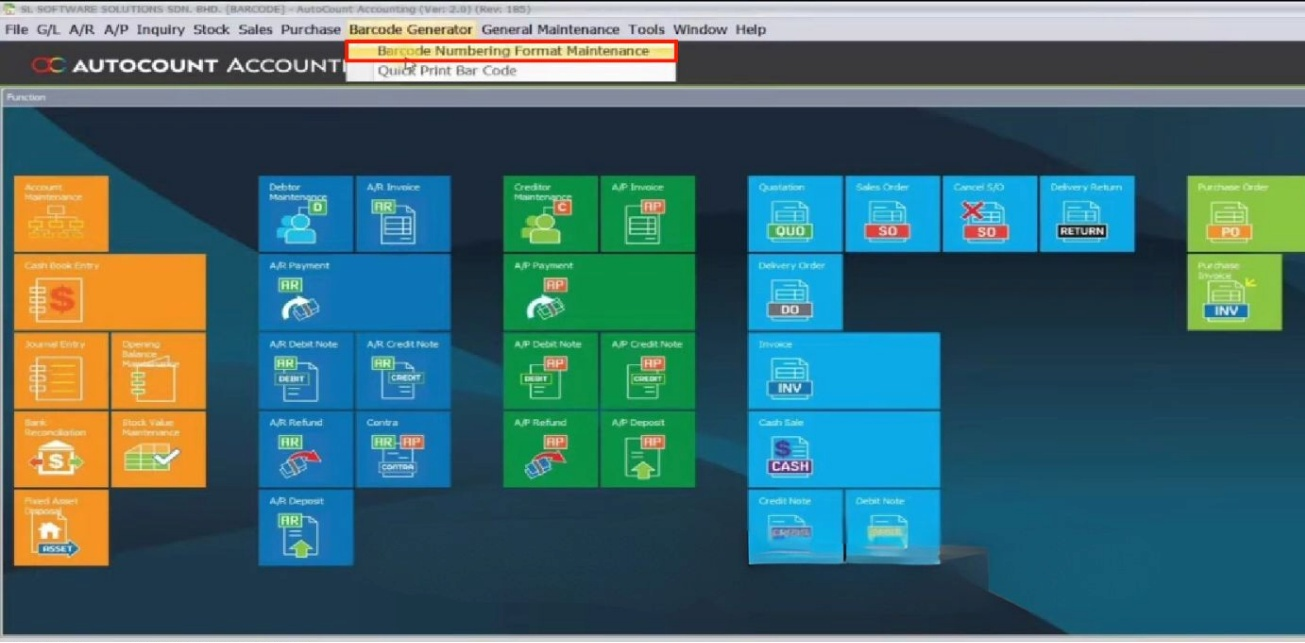Select Barcode Numbering Format Maintenance menu entry
The width and height of the screenshot is (1305, 643).
tap(512, 51)
